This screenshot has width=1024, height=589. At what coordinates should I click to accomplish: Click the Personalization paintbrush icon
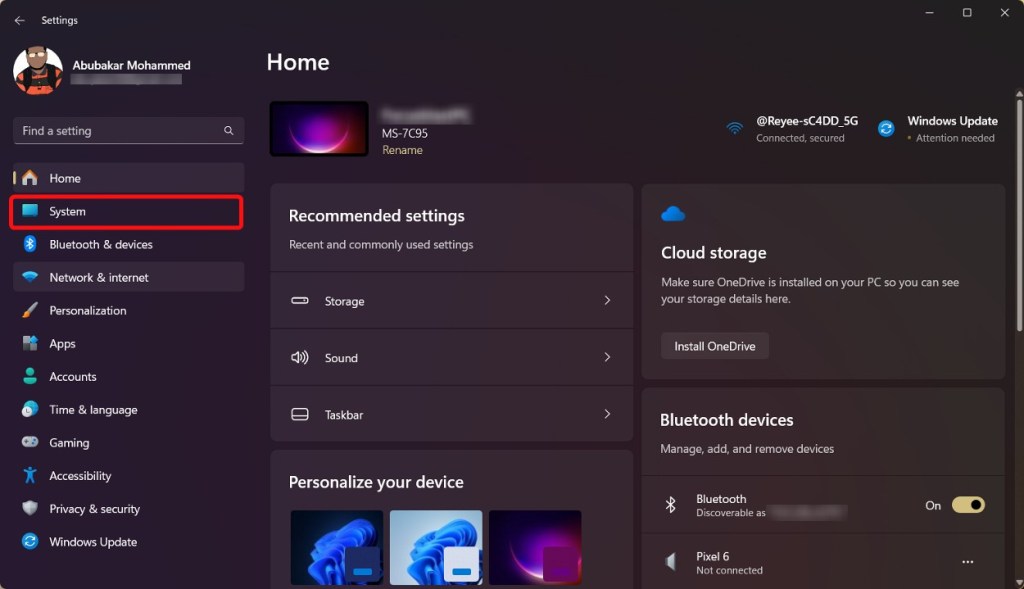30,310
